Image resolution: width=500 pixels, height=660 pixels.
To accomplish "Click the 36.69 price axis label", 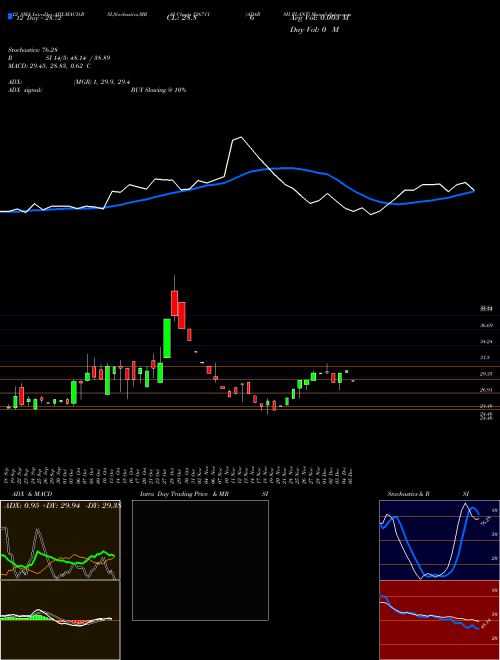I will (x=487, y=325).
